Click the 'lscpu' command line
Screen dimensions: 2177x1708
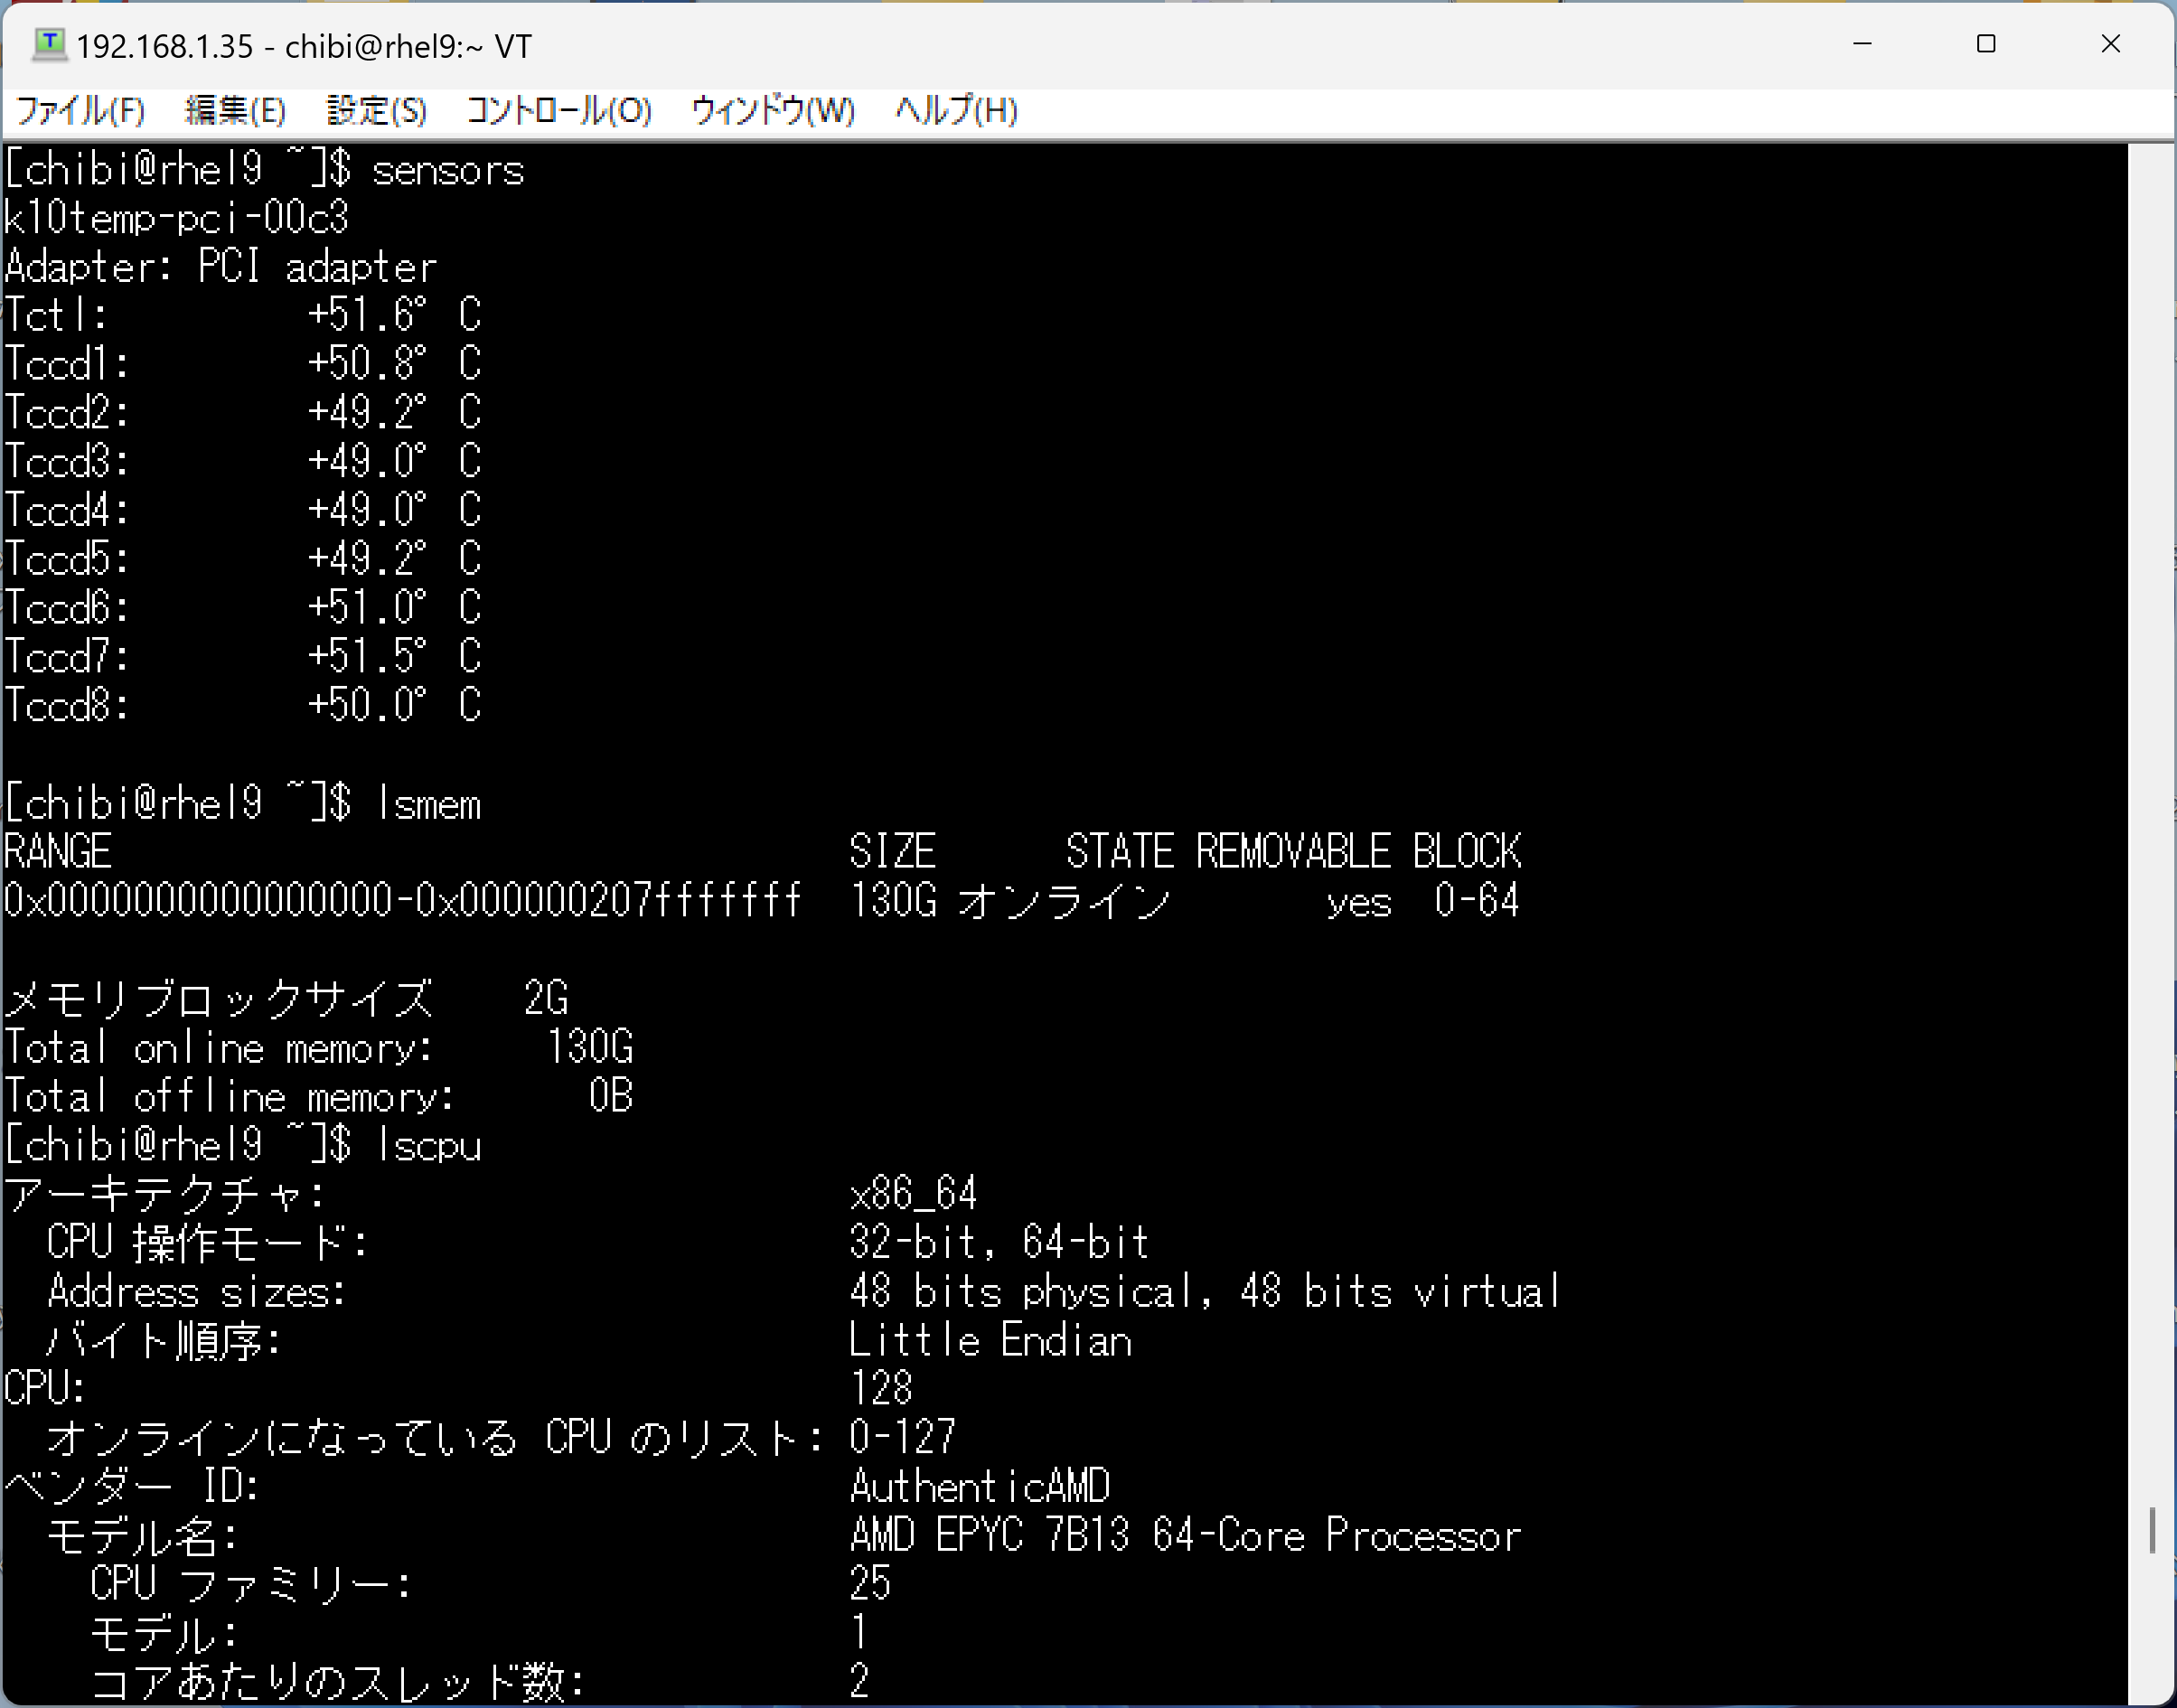coord(428,1146)
